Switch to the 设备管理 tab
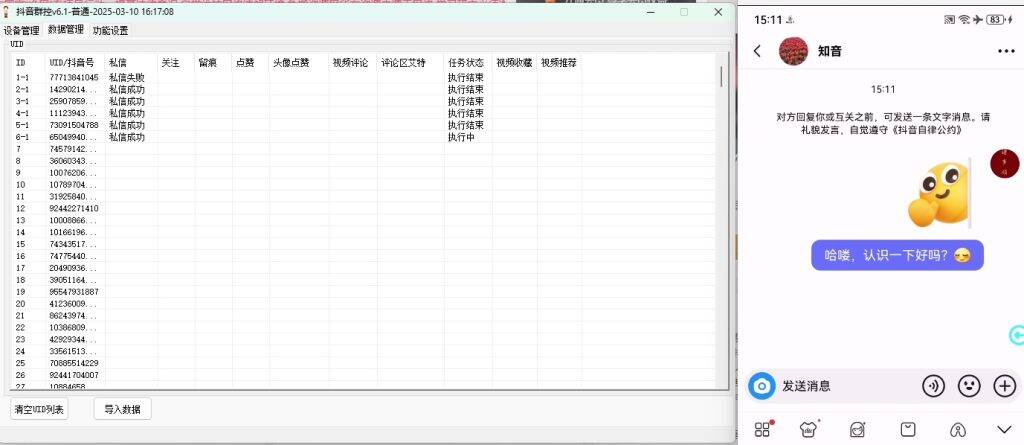The height and width of the screenshot is (445, 1024). pyautogui.click(x=22, y=31)
